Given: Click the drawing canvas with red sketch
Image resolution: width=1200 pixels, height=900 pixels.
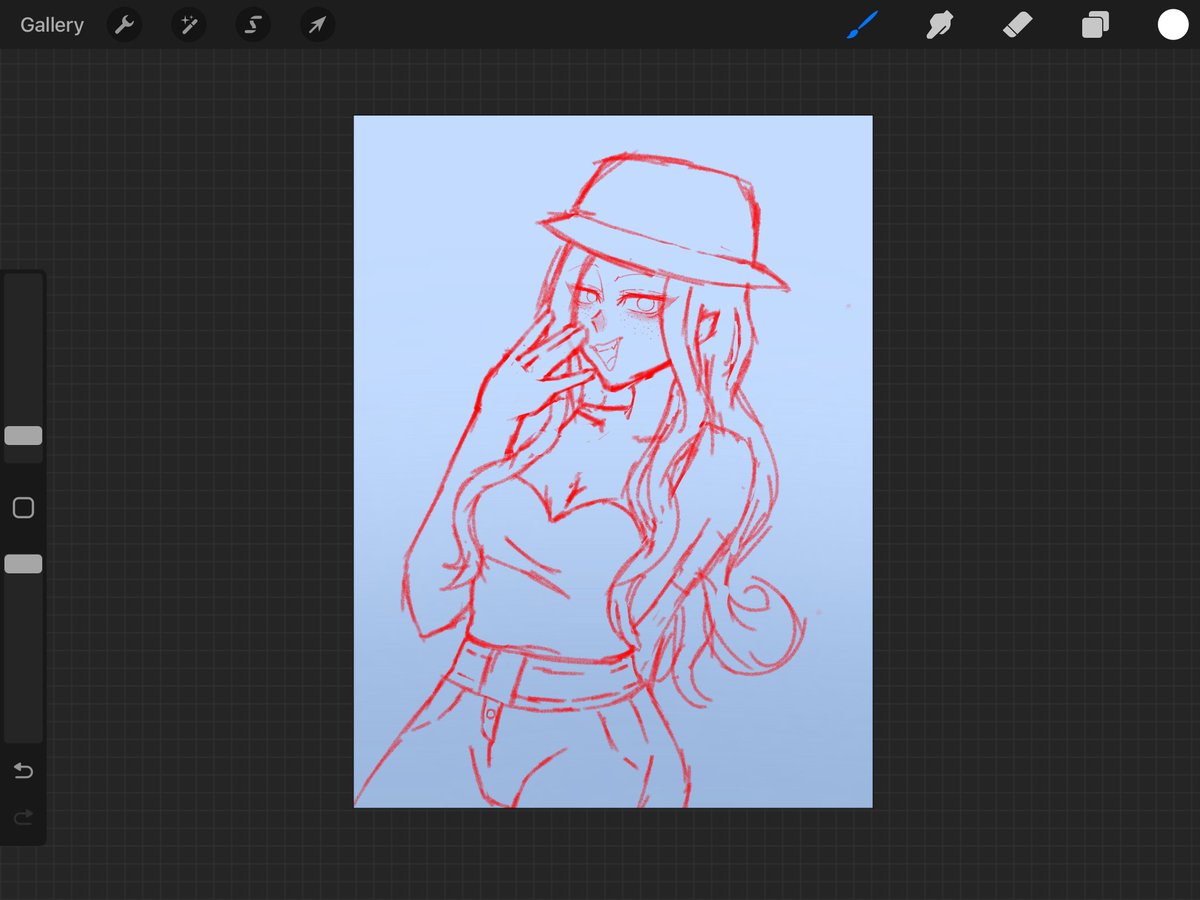Looking at the screenshot, I should [613, 461].
